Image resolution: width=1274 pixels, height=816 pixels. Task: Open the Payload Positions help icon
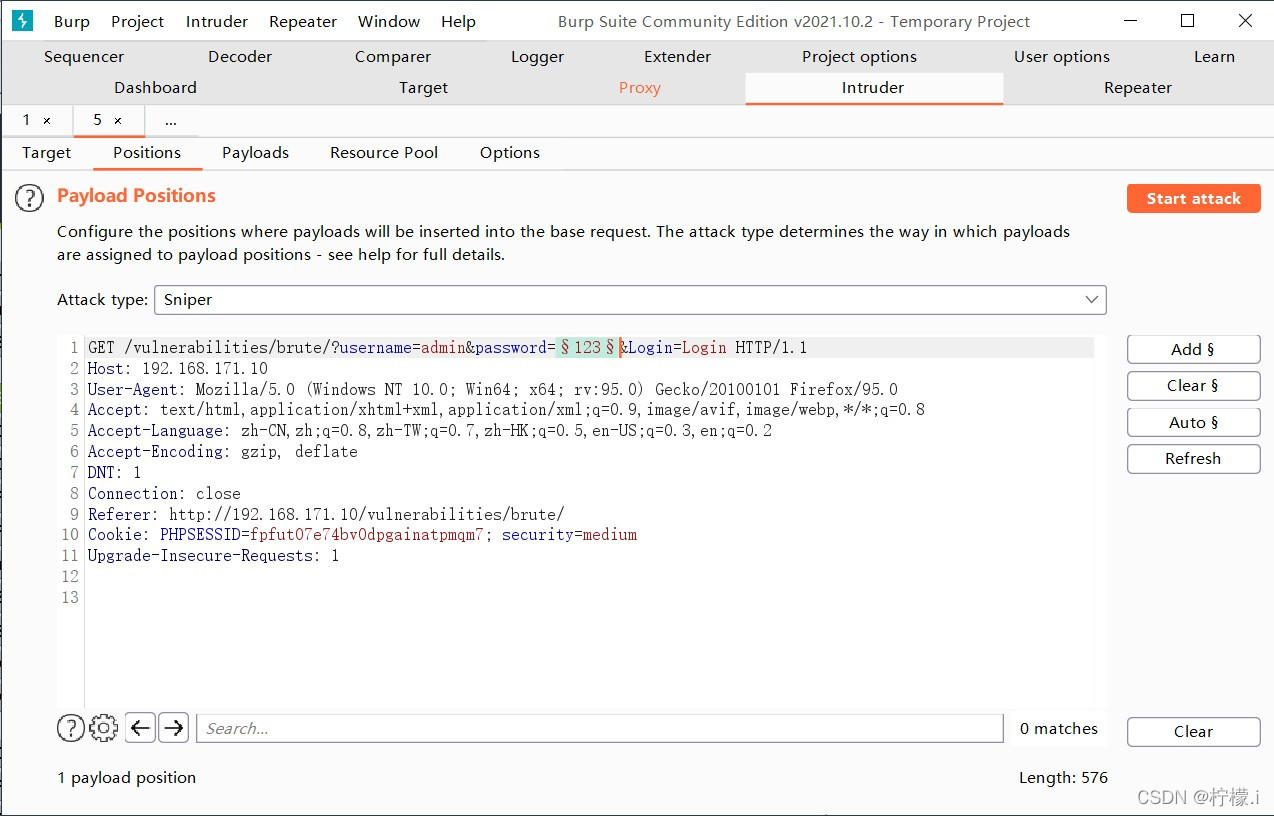(x=29, y=198)
